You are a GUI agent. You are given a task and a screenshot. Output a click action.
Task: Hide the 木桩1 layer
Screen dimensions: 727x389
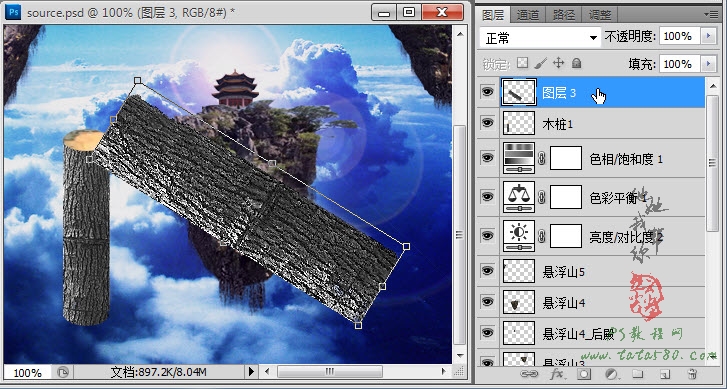[x=487, y=122]
